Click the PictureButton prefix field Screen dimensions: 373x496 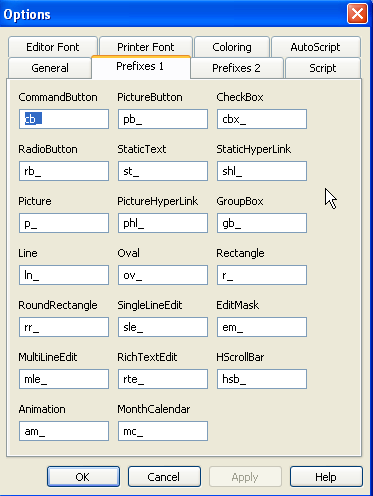[163, 119]
